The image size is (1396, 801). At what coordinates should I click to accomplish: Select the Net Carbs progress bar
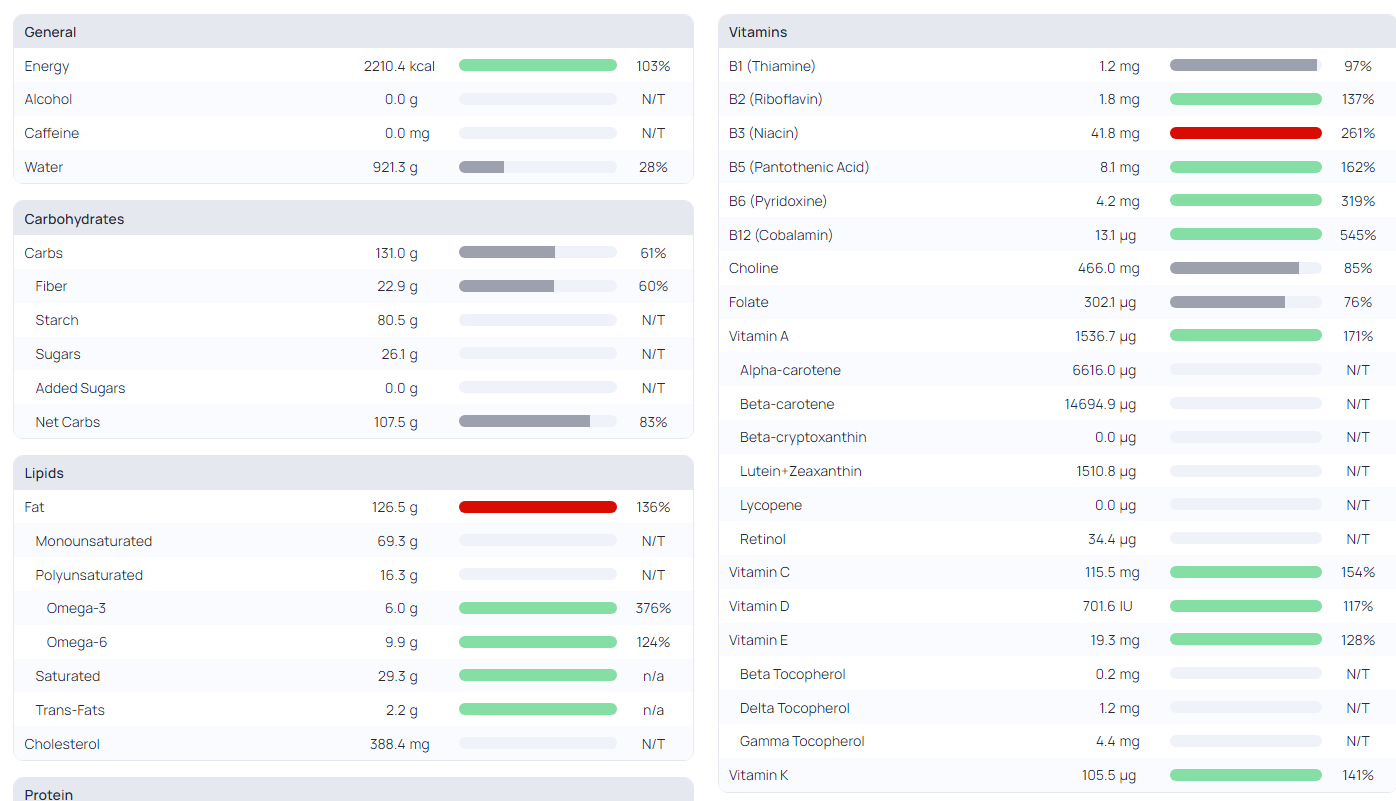(x=538, y=422)
